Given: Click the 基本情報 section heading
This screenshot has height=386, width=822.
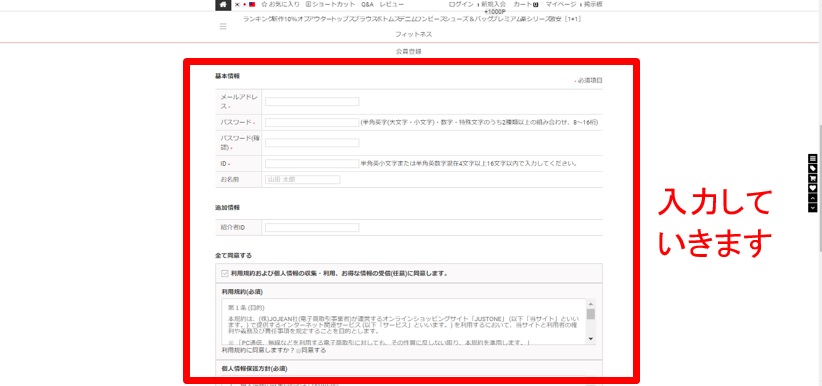Looking at the screenshot, I should click(x=228, y=76).
